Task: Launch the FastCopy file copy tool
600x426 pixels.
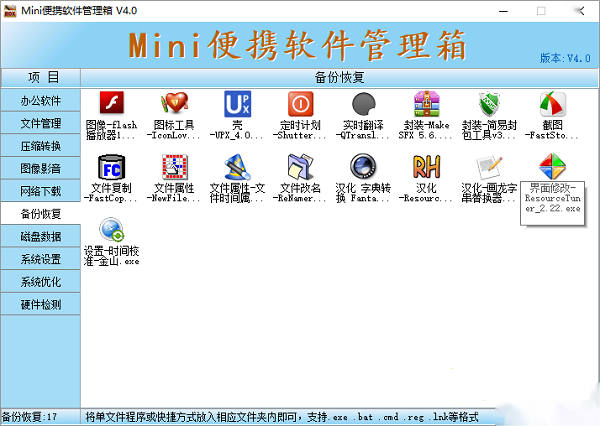Action: 110,168
